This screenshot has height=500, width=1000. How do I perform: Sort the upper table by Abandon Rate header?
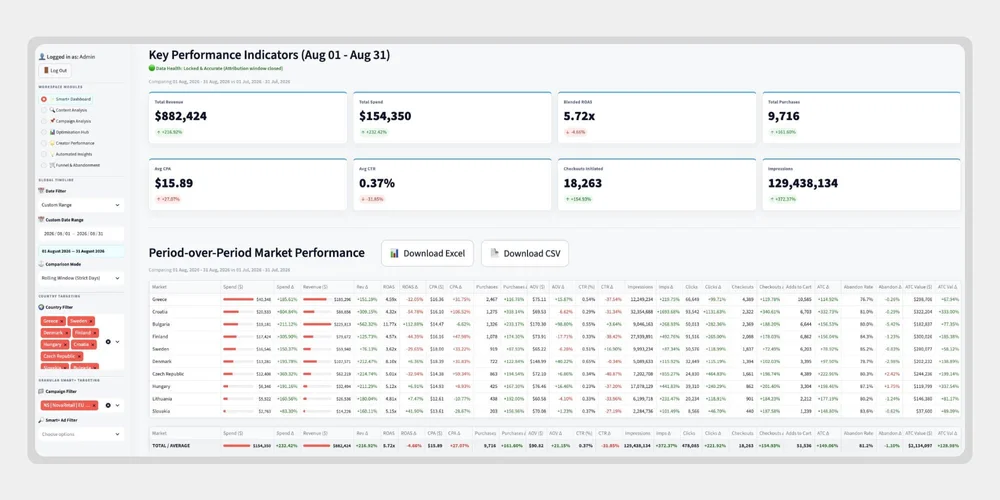click(858, 288)
